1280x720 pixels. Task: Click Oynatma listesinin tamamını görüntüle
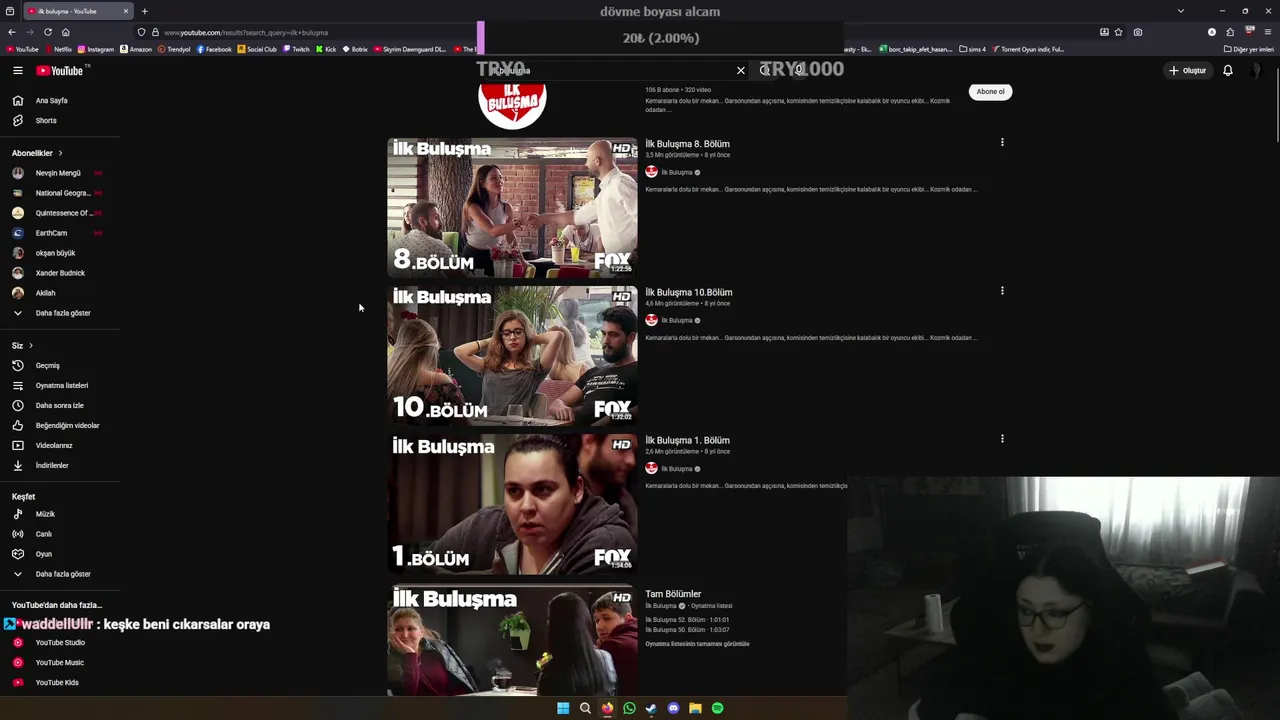pyautogui.click(x=697, y=644)
